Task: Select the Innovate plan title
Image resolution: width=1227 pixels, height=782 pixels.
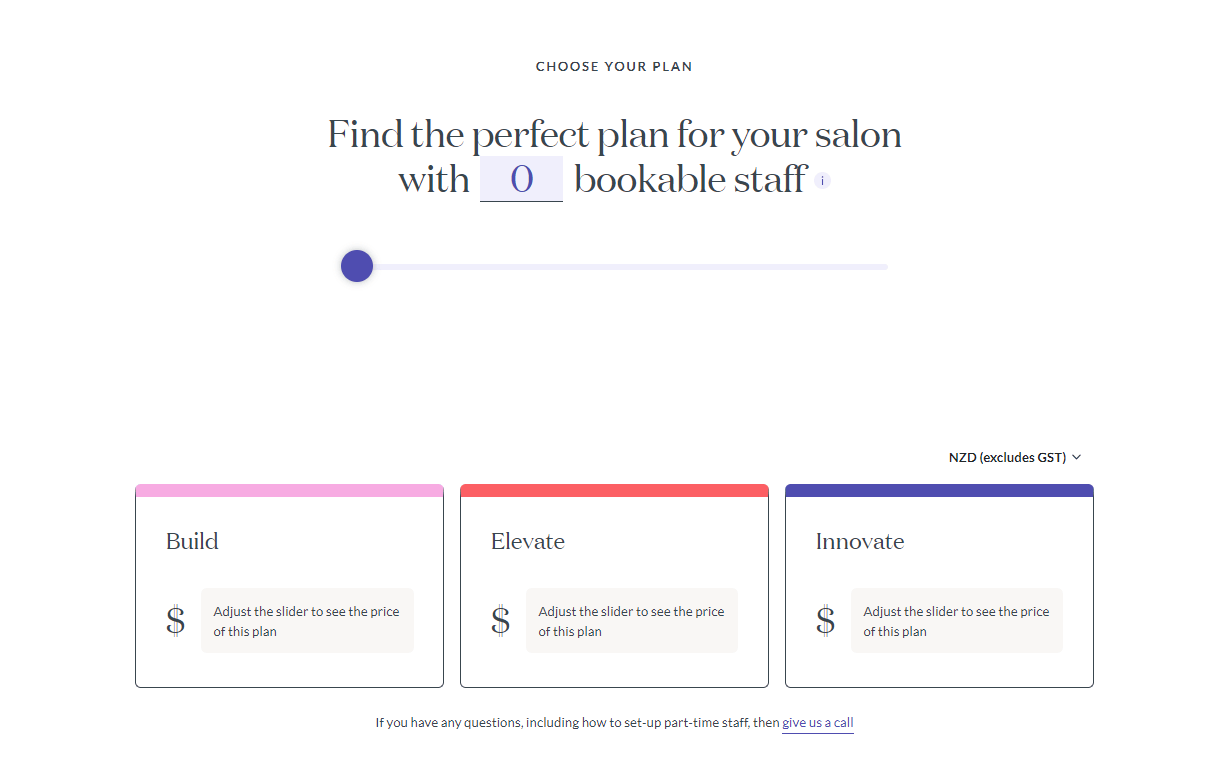Action: point(860,541)
